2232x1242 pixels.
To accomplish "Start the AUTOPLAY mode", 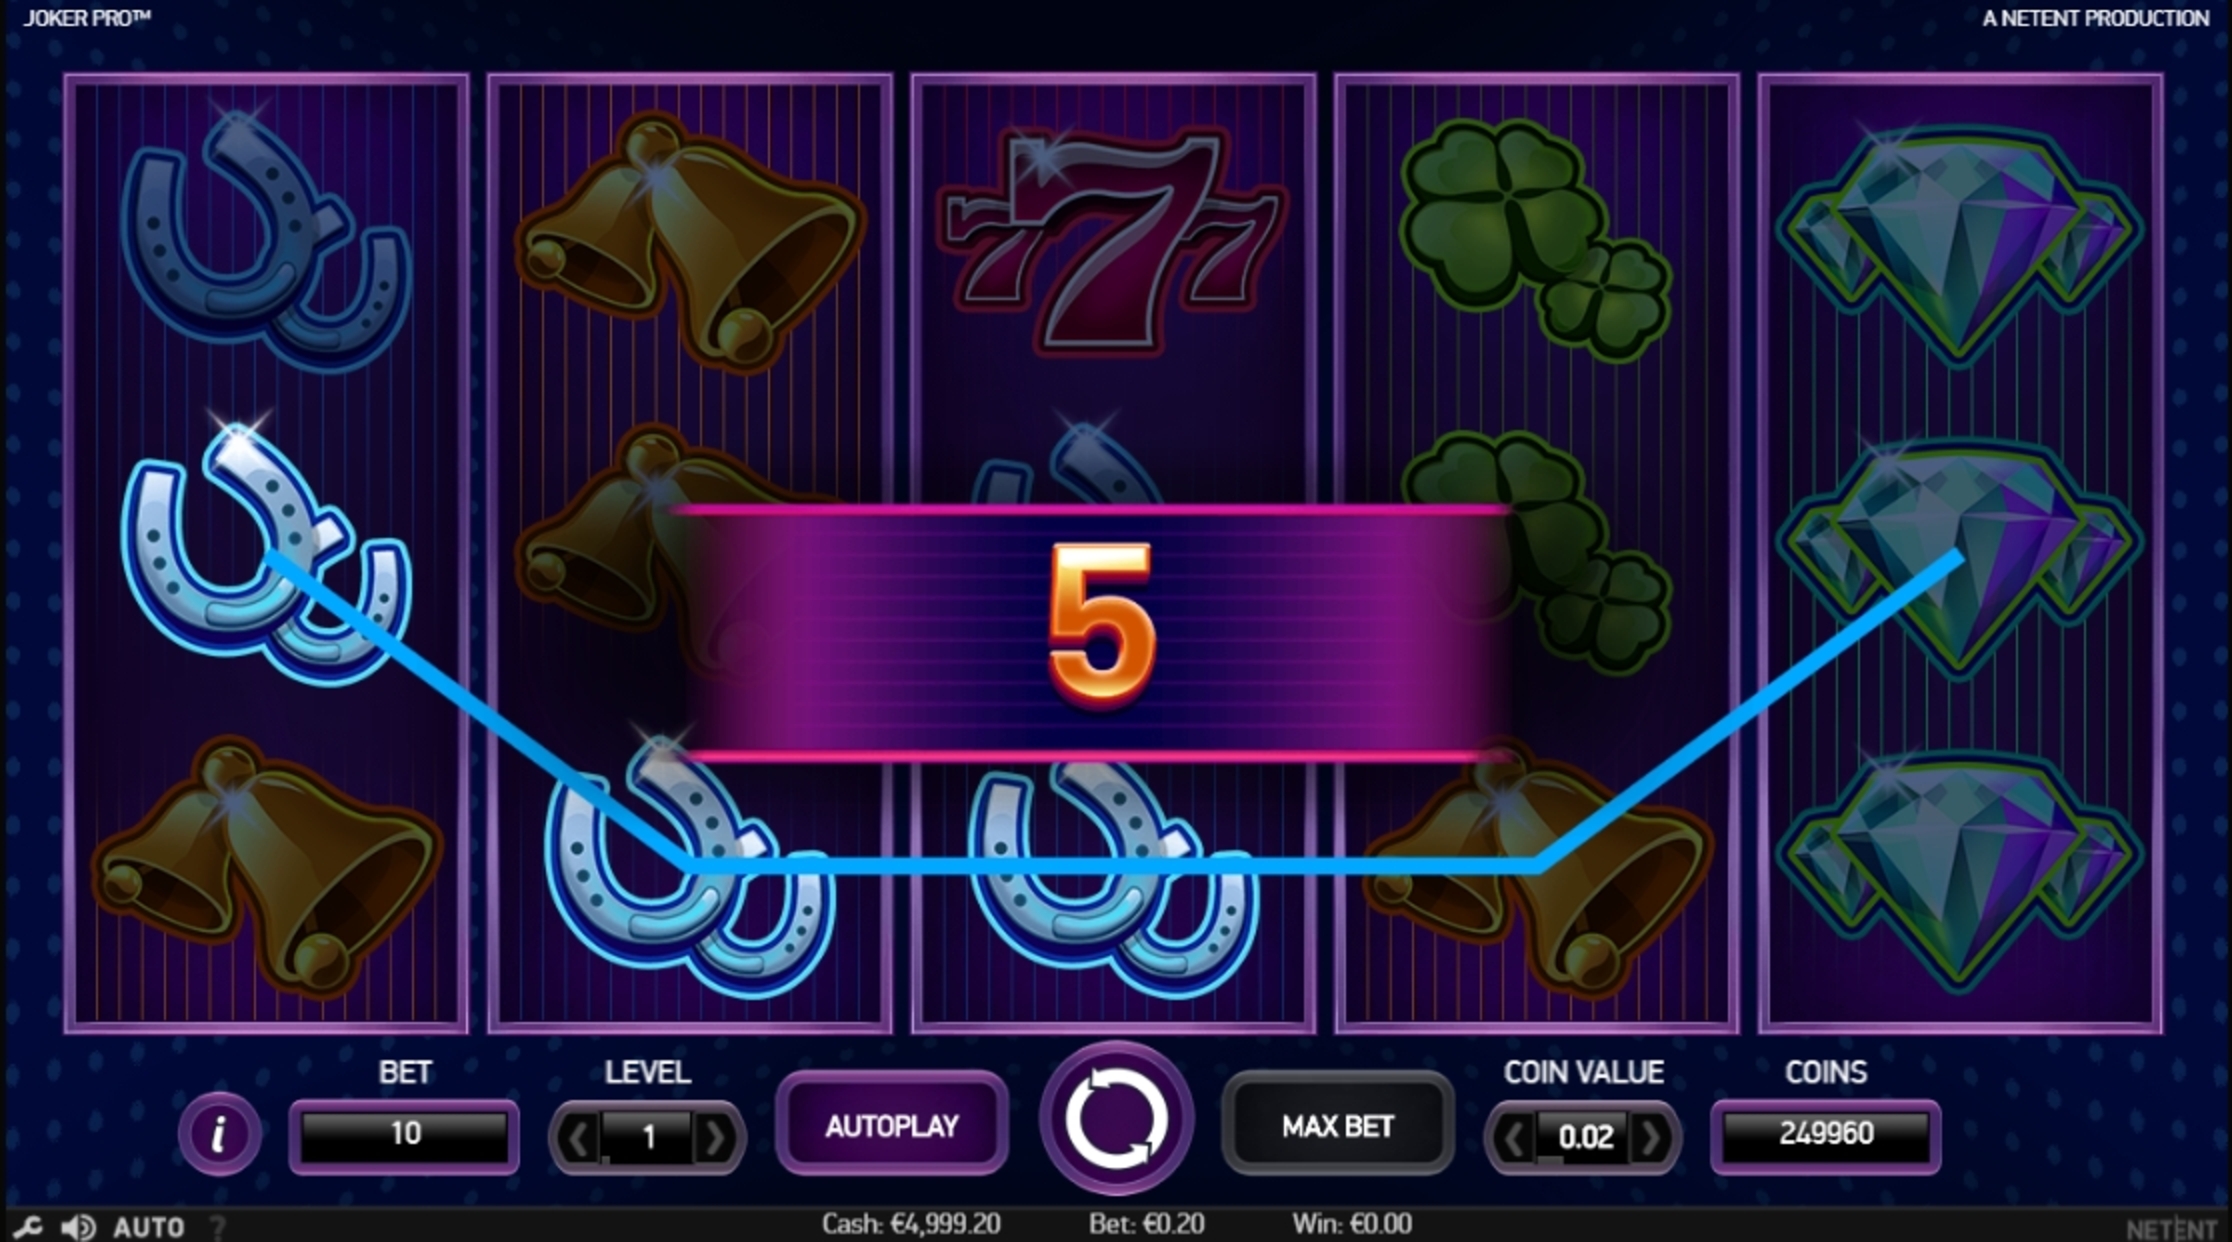I will (x=892, y=1126).
